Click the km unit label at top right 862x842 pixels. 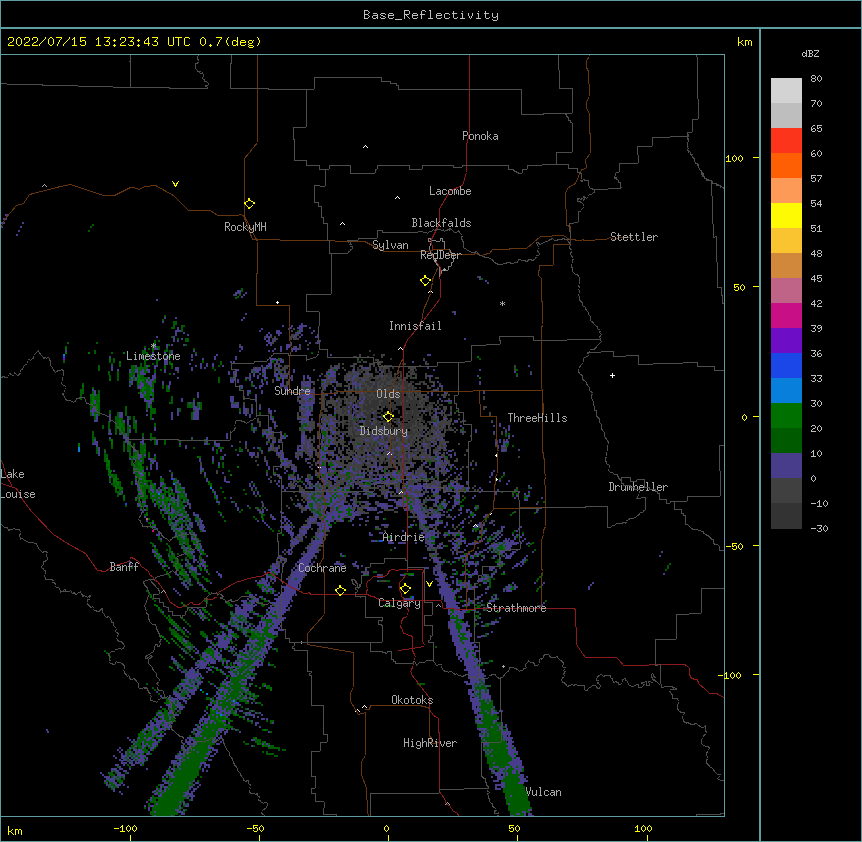(x=745, y=42)
